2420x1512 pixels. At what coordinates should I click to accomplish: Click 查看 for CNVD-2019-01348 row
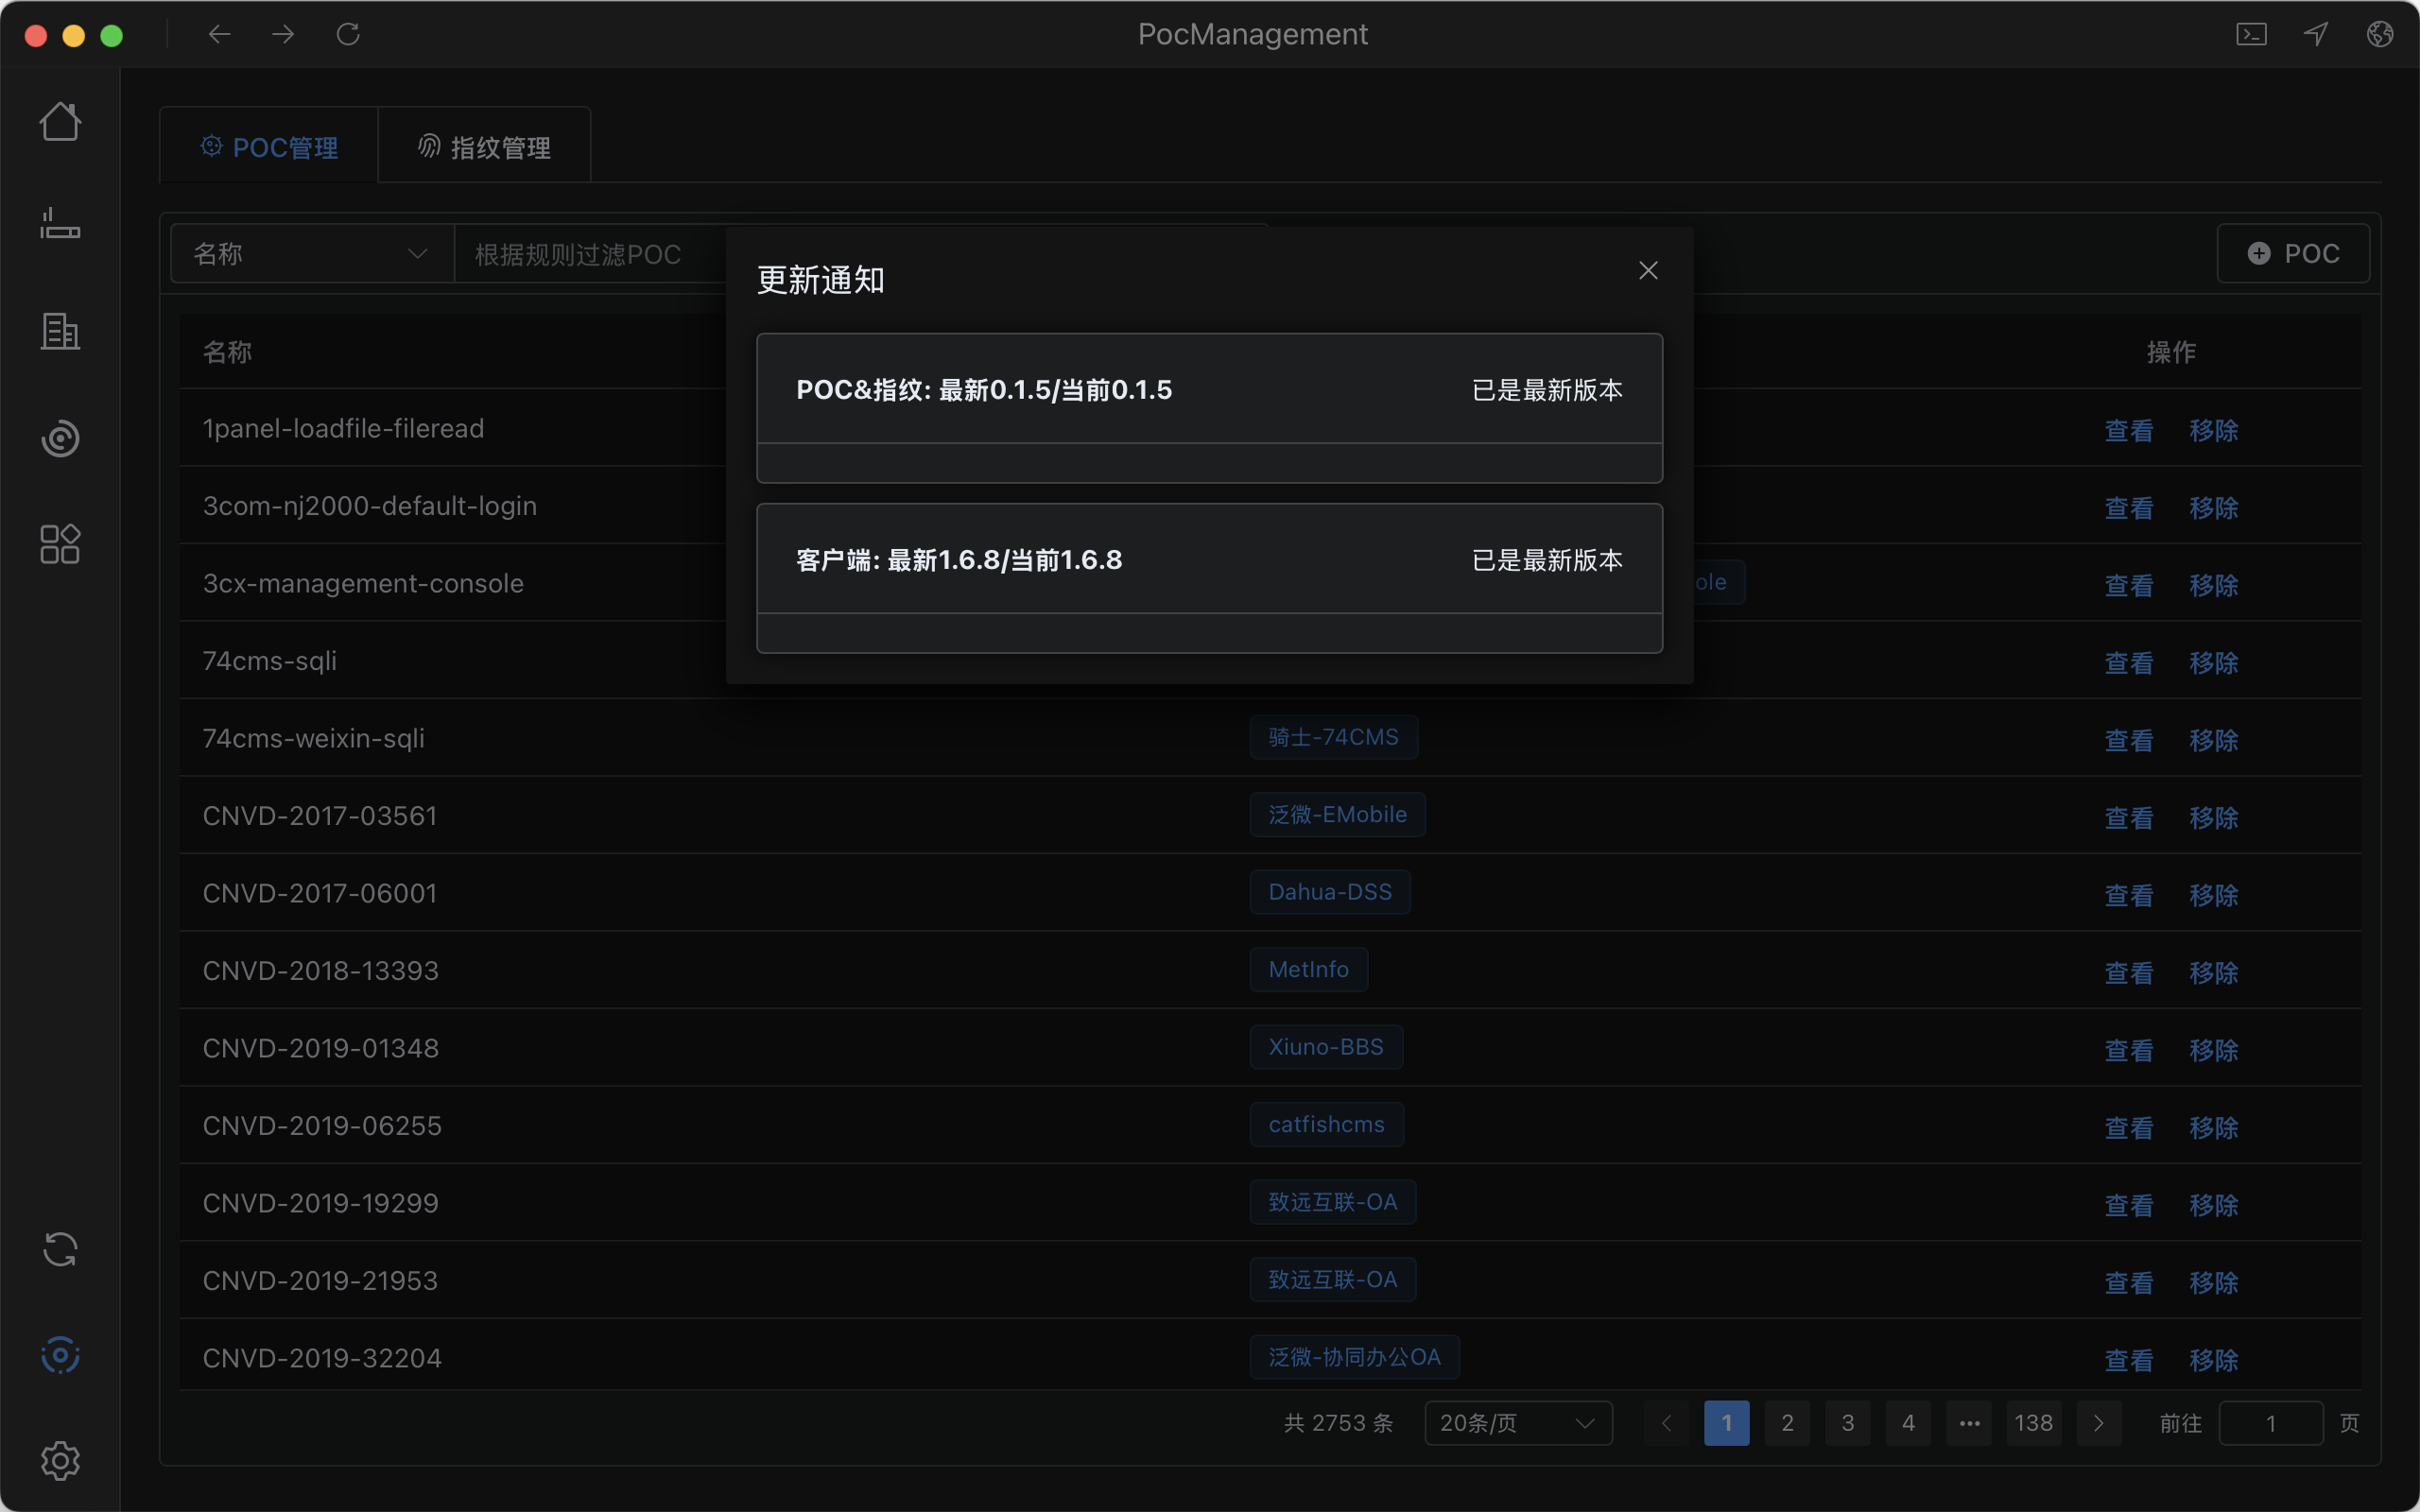click(2128, 1050)
